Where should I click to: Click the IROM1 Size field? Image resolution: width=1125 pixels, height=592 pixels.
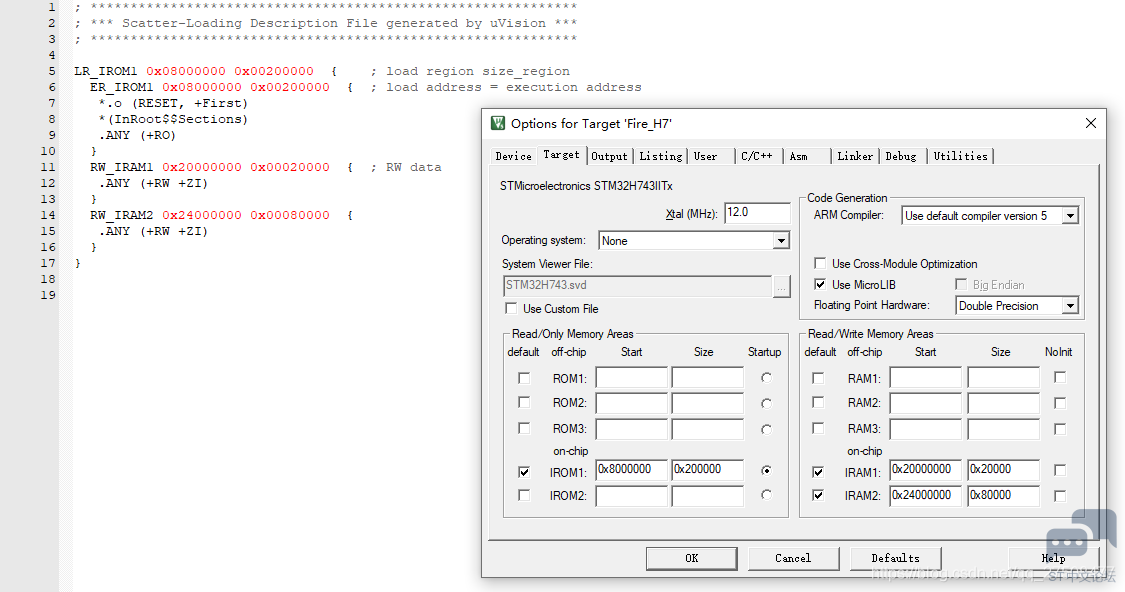click(x=707, y=469)
